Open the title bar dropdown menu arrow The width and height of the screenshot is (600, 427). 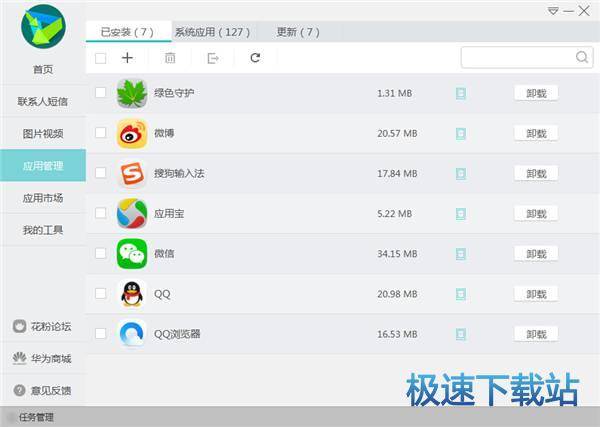tap(553, 11)
